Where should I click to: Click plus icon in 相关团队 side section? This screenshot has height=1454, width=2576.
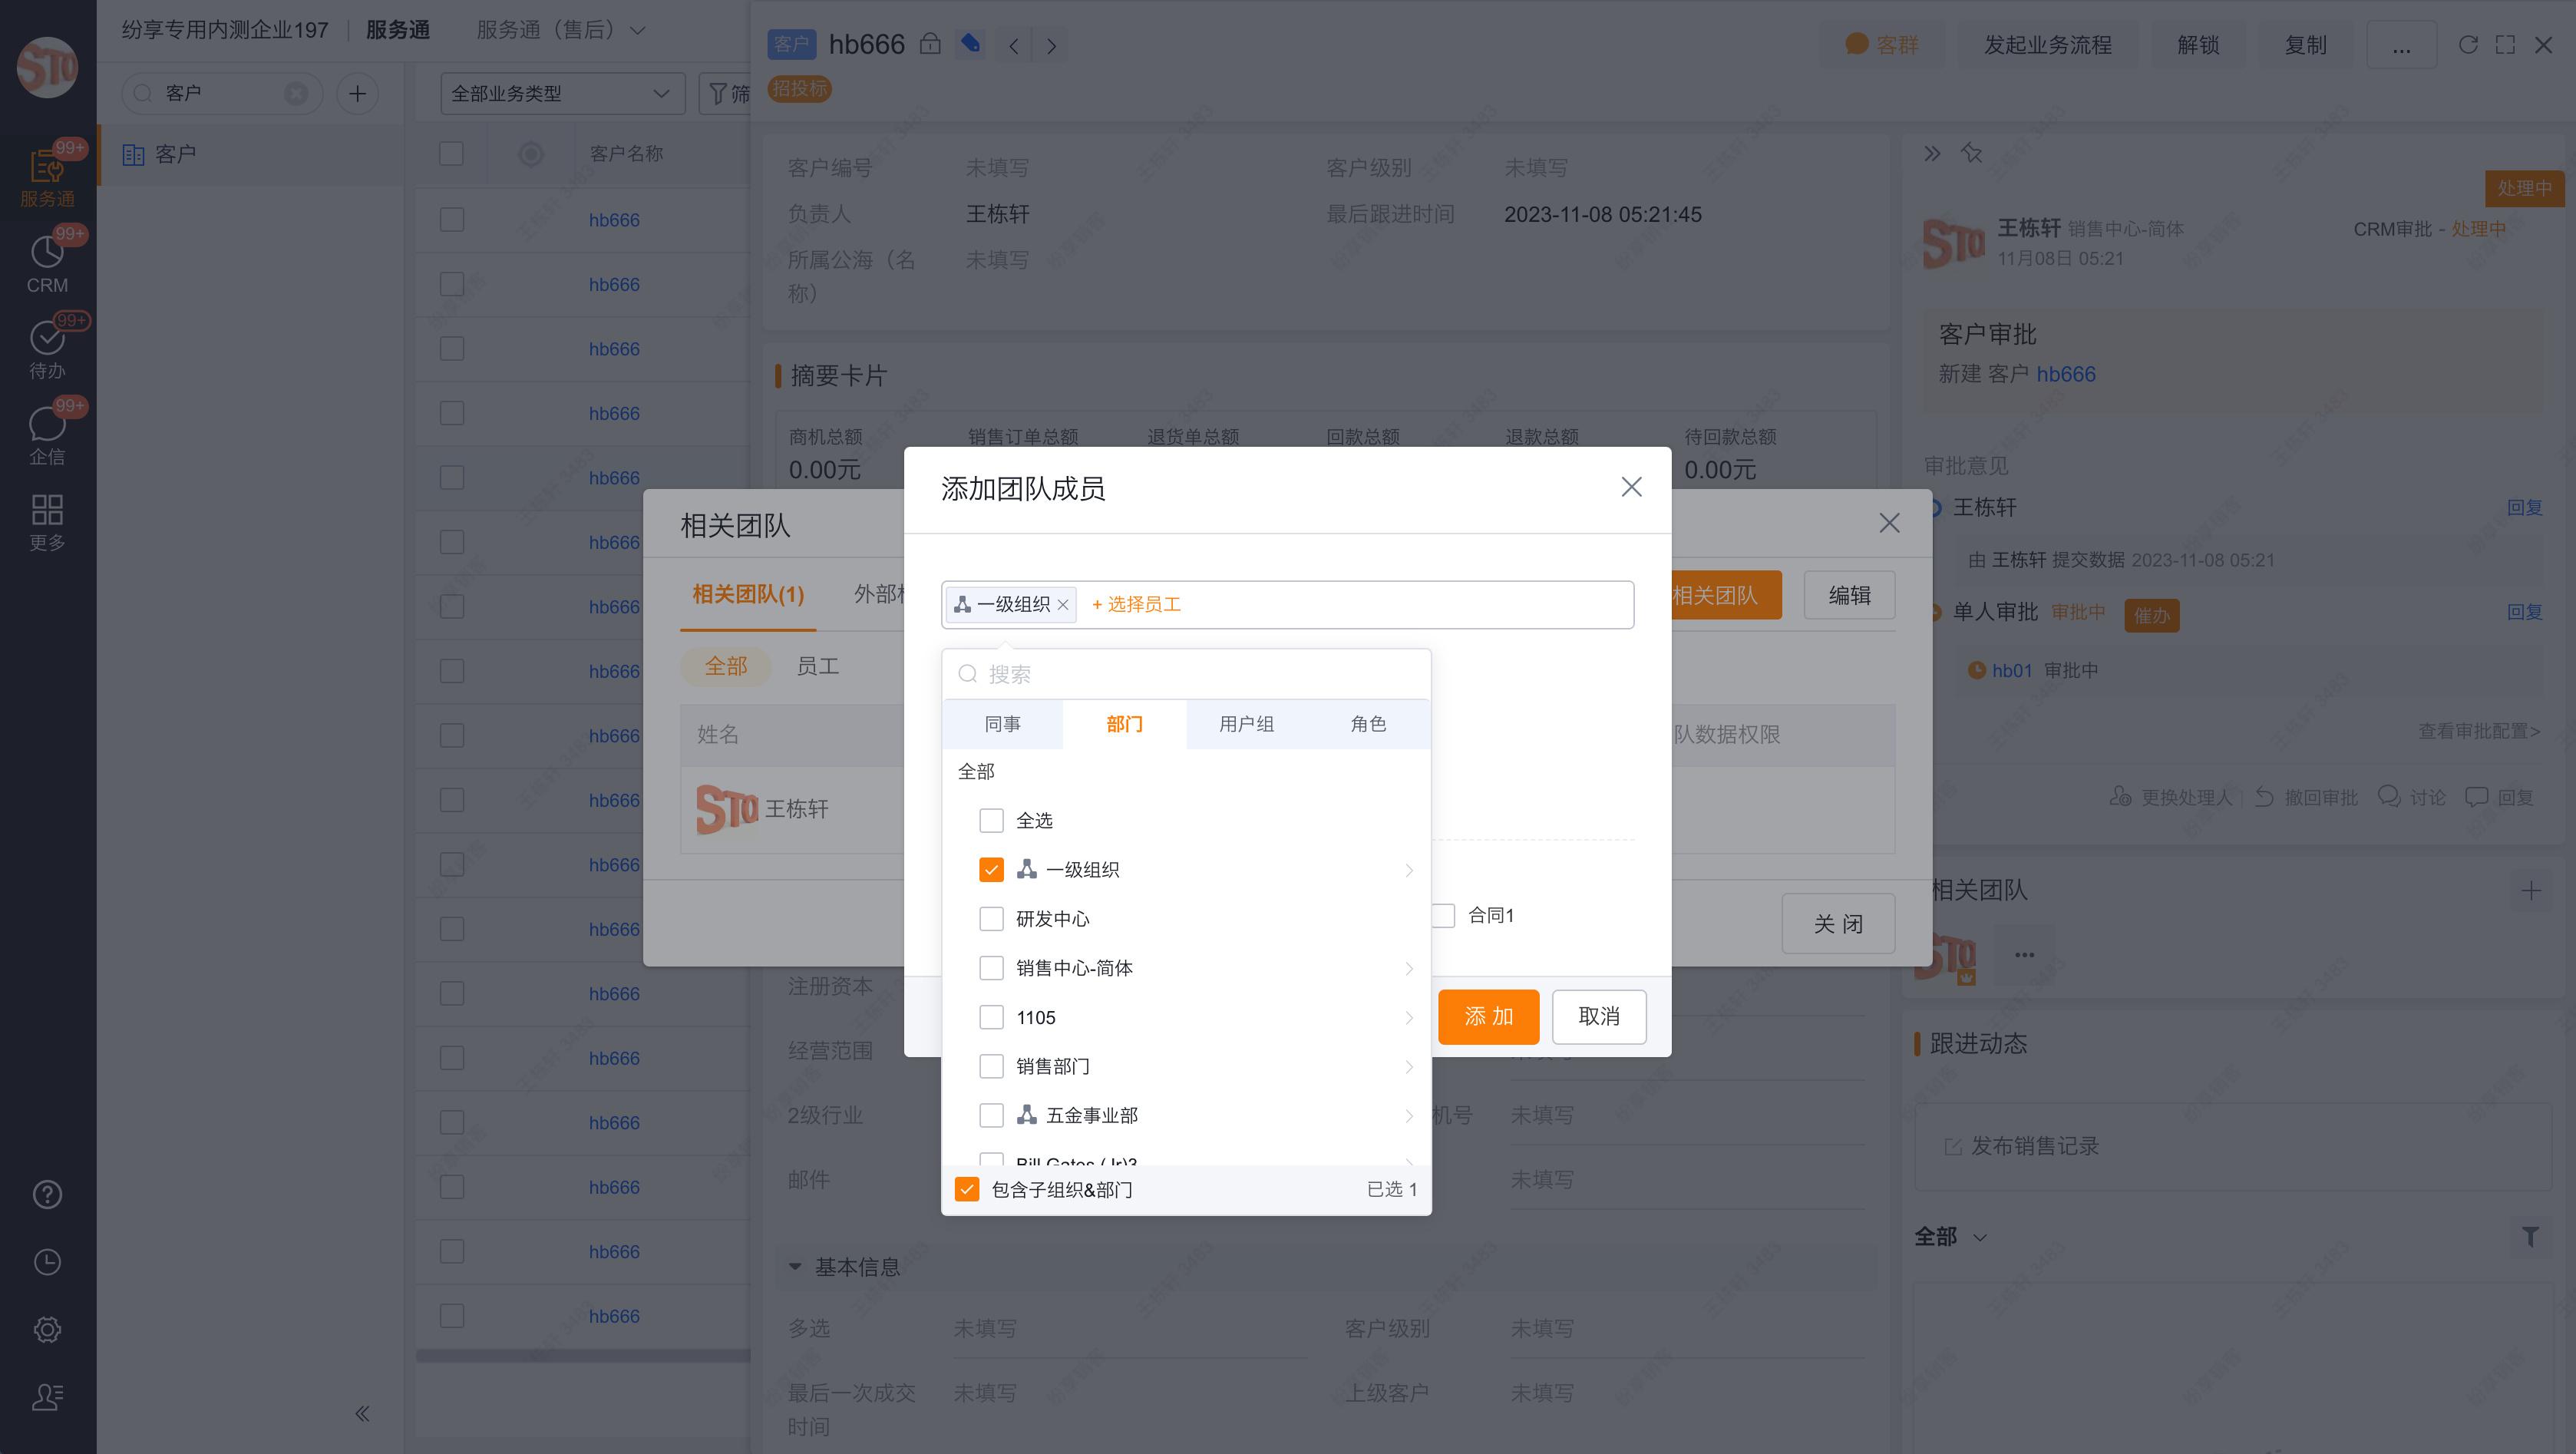point(2531,890)
